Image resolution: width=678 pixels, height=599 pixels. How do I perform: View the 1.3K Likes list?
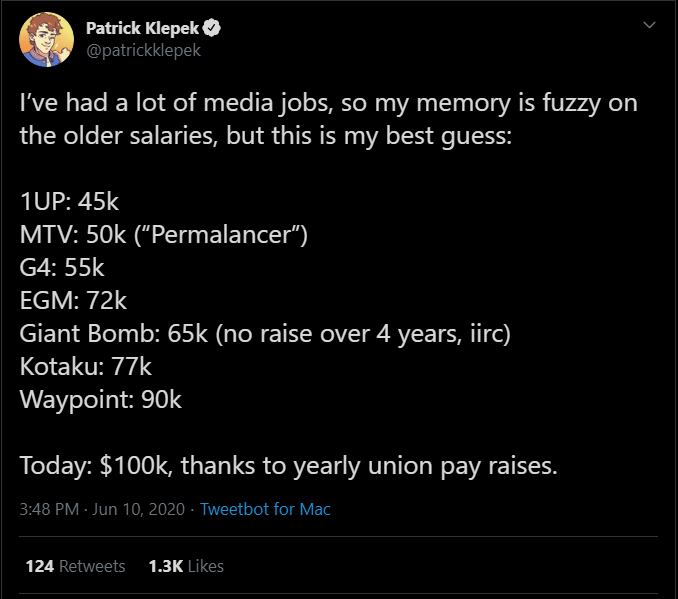pyautogui.click(x=186, y=566)
